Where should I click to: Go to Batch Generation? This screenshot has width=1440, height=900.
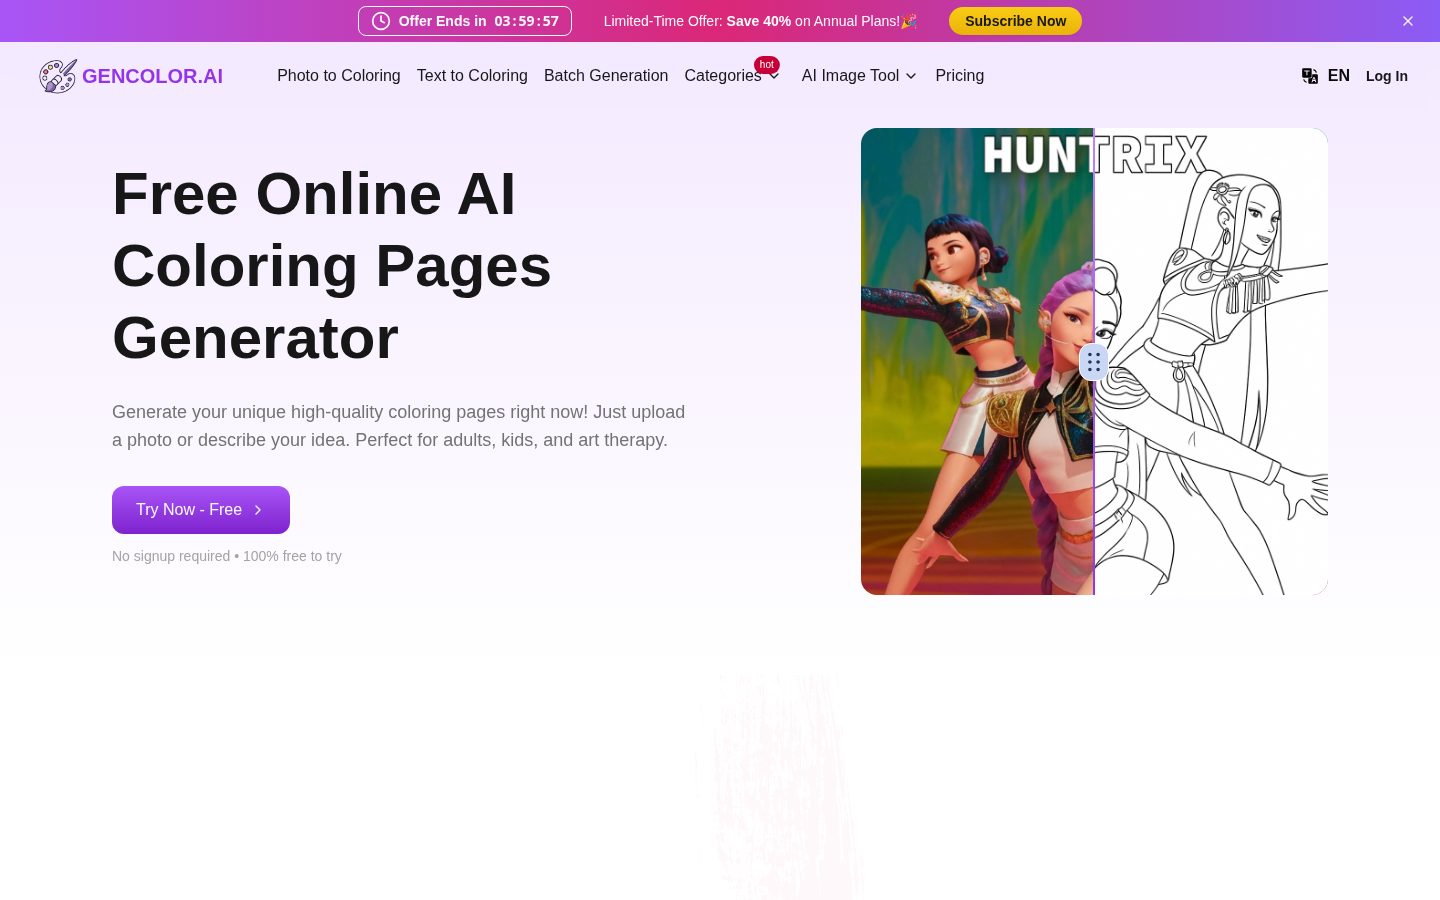point(606,76)
